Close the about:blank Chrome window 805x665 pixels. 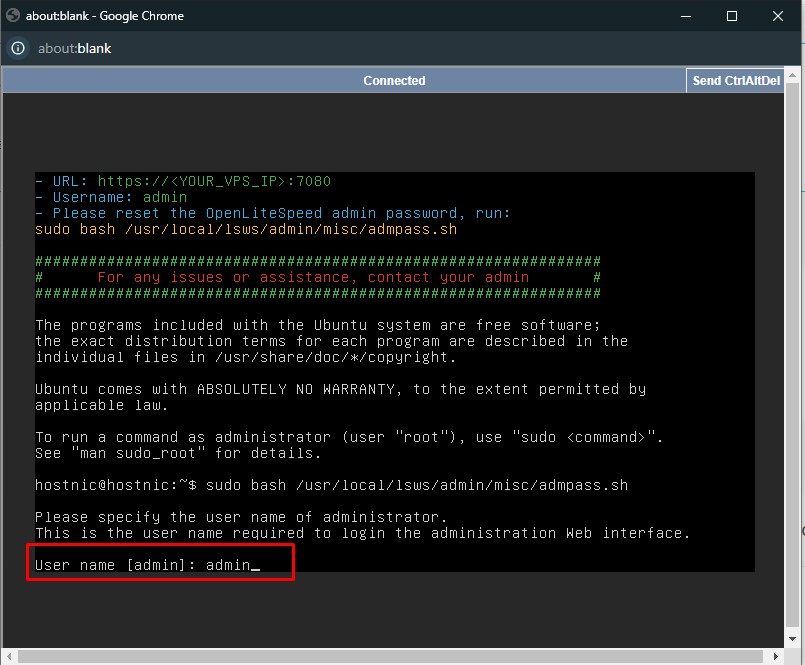(778, 16)
